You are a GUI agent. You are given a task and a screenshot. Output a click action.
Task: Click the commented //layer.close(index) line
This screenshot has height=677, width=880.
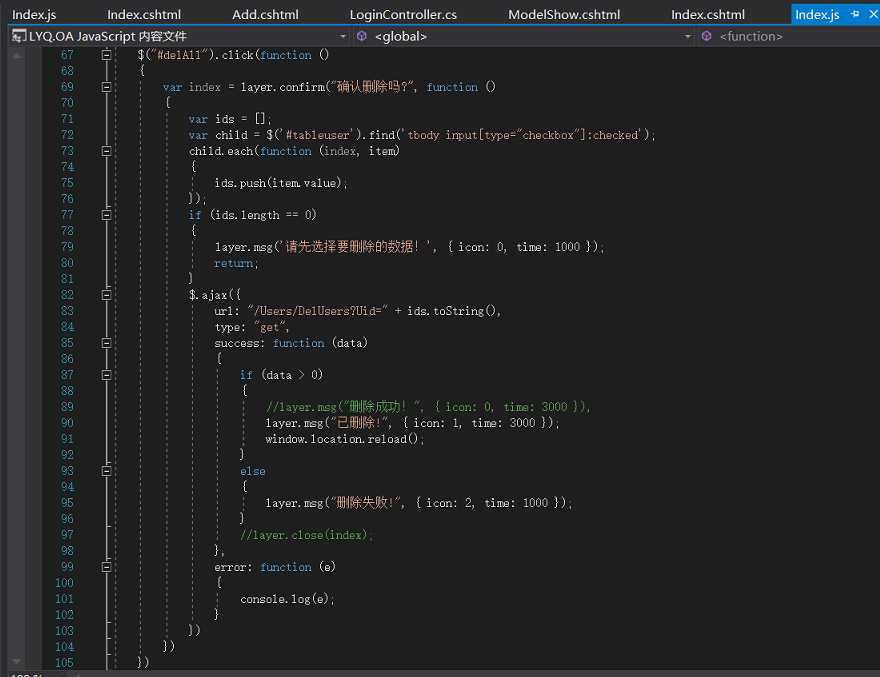tap(306, 535)
